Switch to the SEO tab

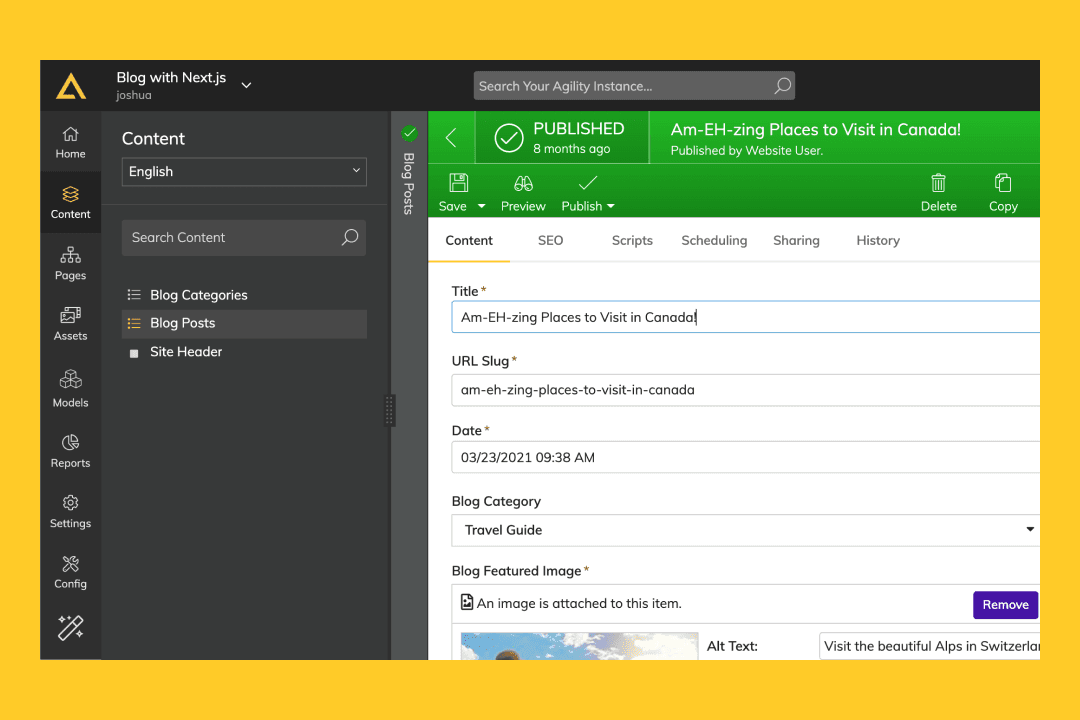(x=550, y=240)
